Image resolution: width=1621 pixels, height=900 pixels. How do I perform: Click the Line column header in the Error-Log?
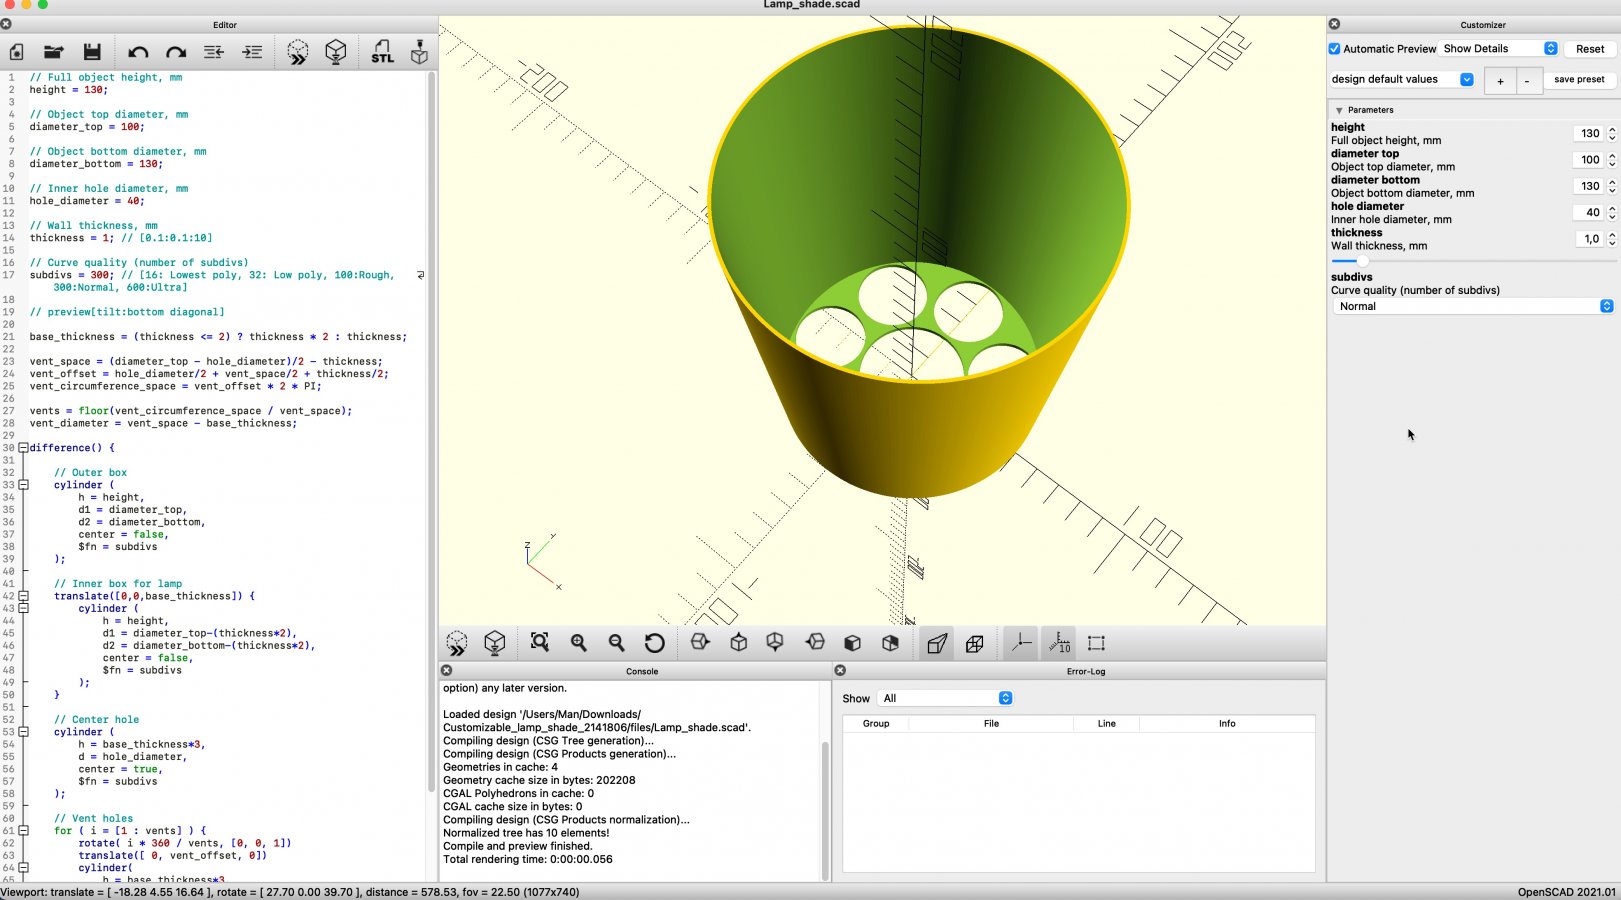point(1106,723)
